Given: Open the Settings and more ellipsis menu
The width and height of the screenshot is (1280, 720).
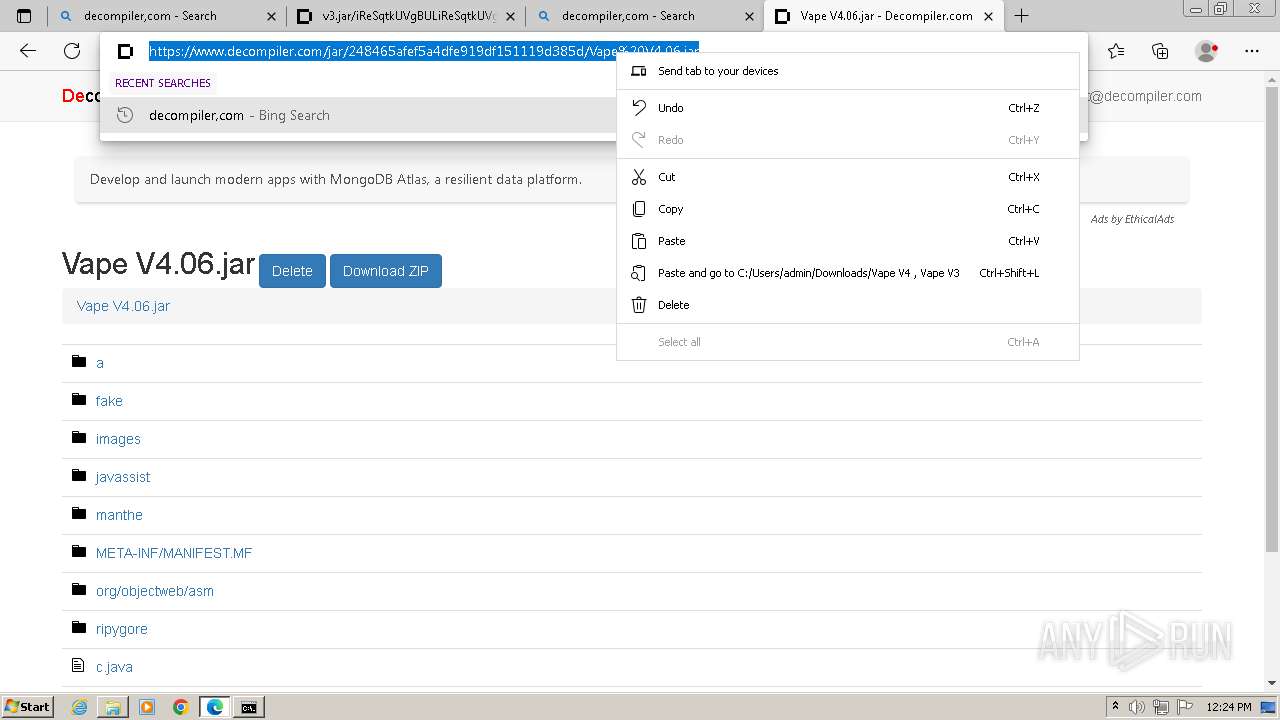Looking at the screenshot, I should coord(1252,51).
